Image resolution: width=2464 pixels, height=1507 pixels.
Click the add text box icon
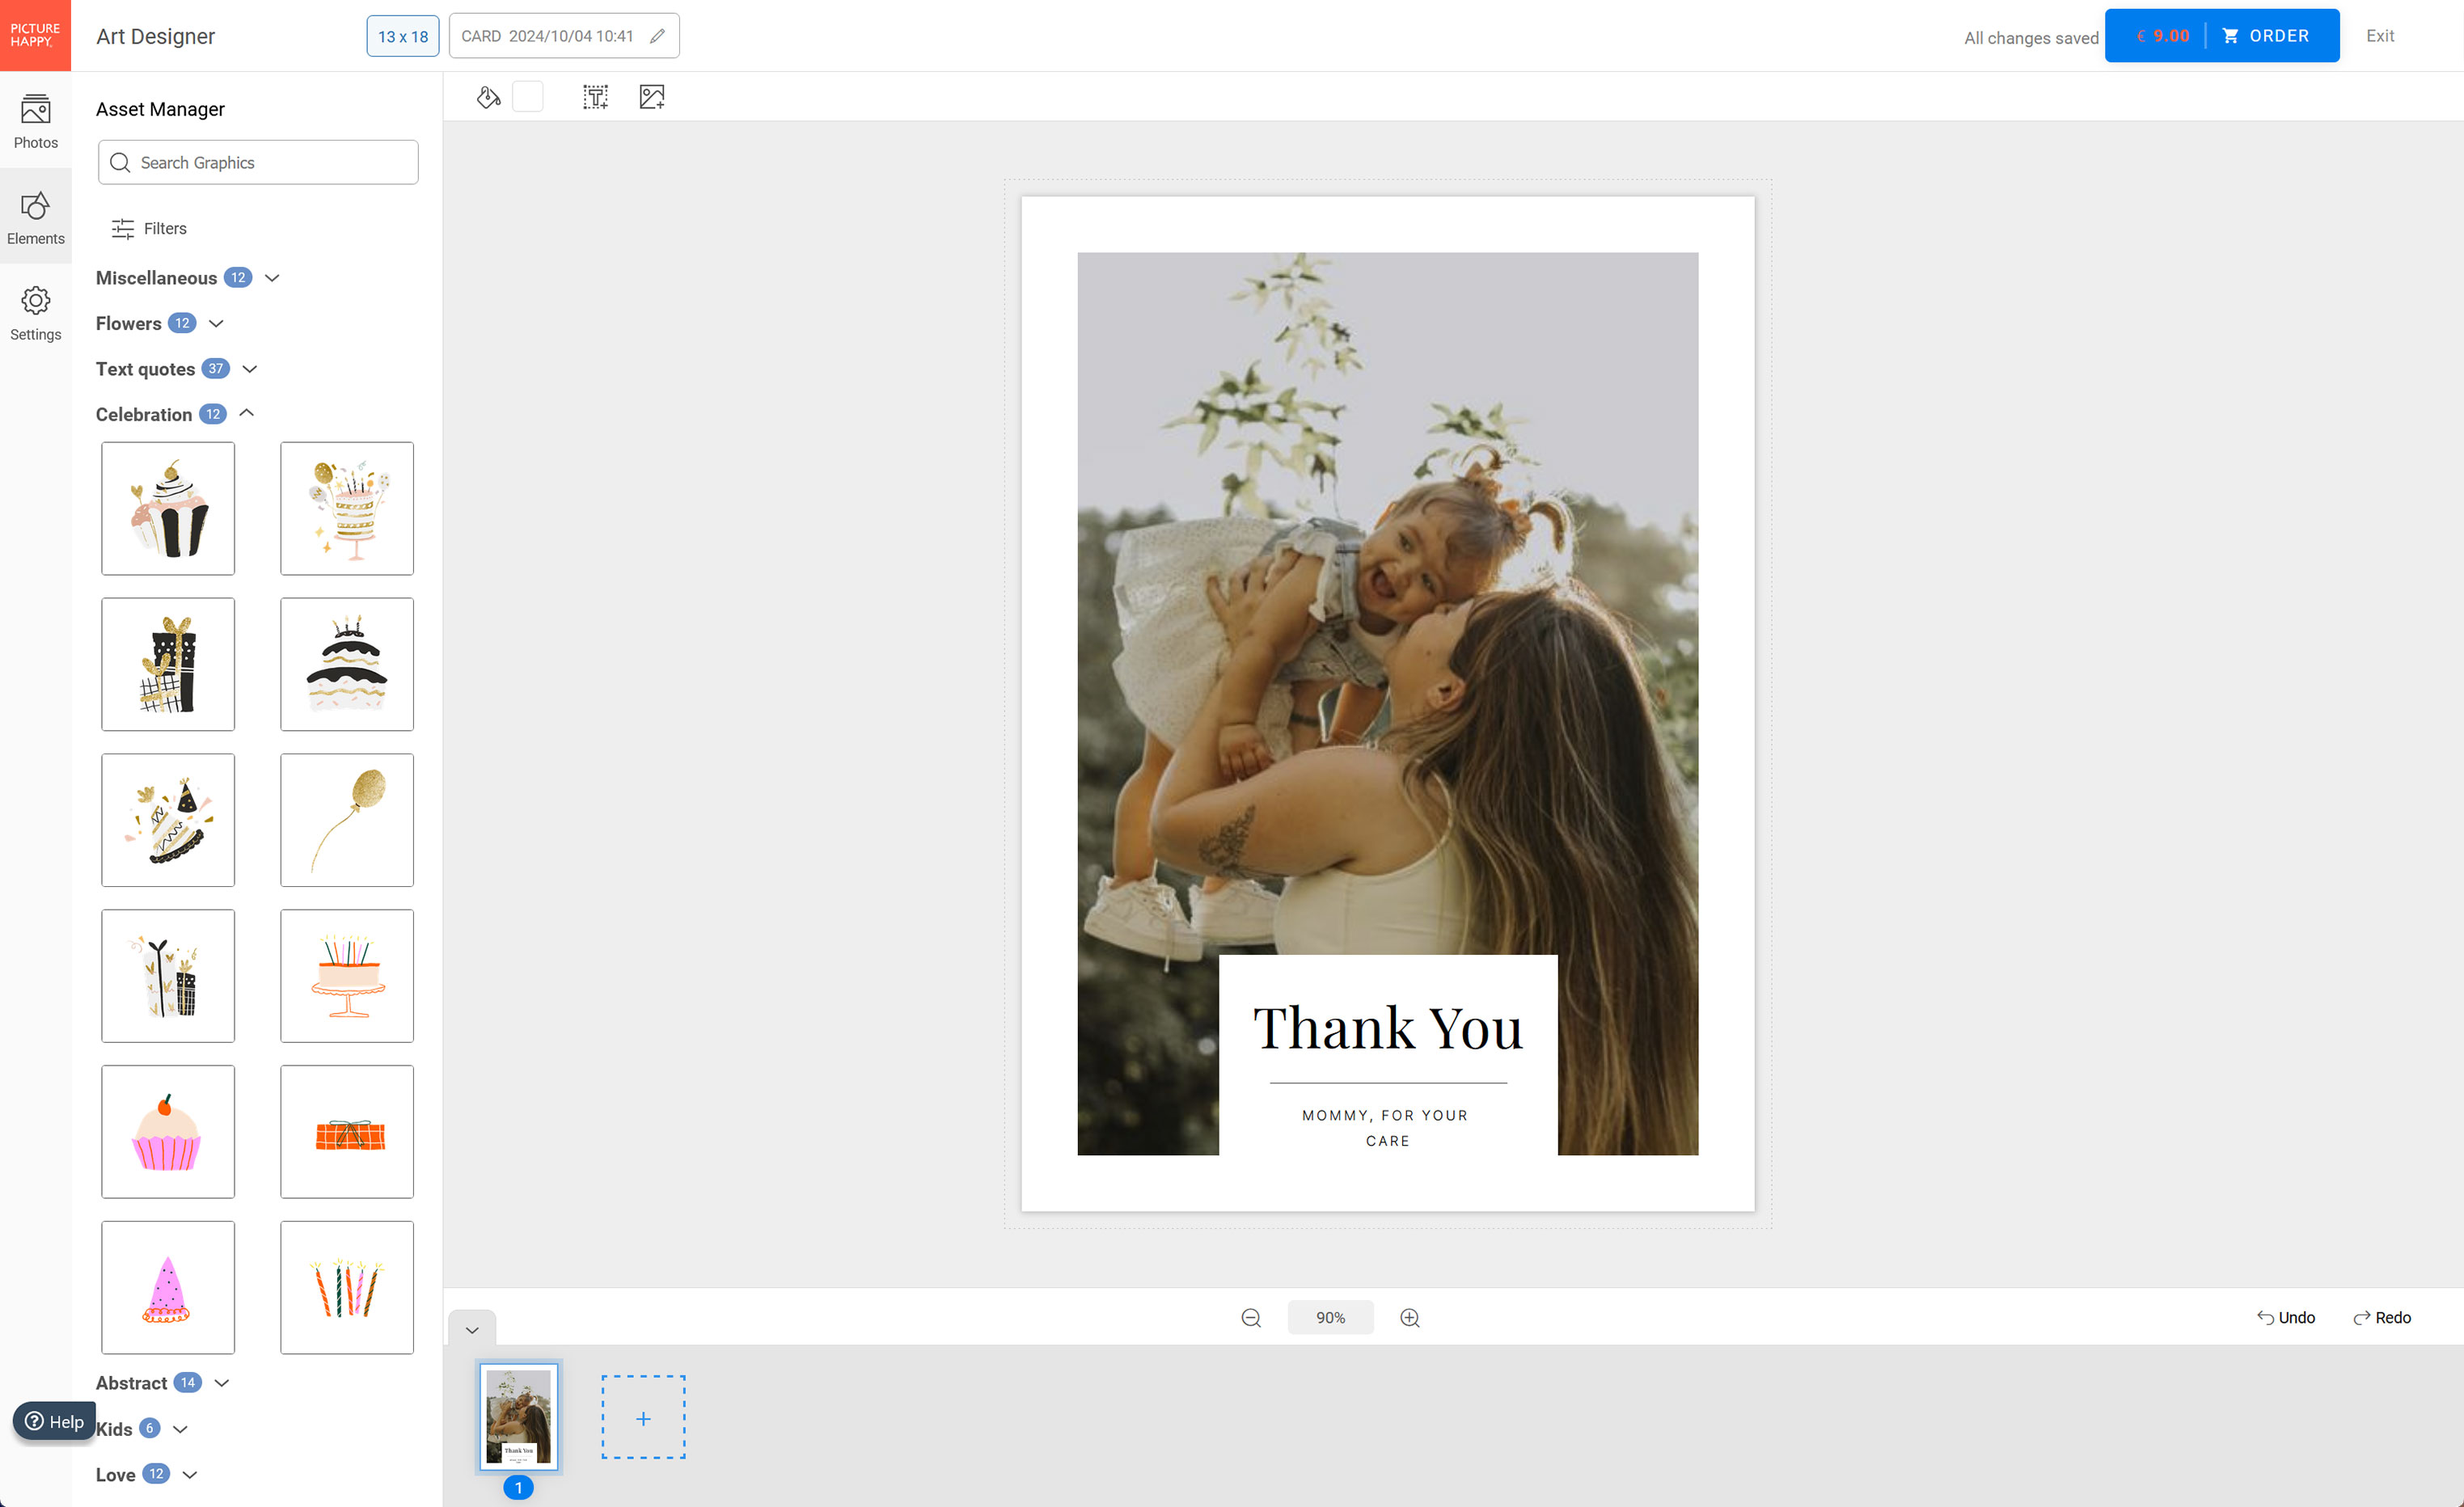coord(595,97)
